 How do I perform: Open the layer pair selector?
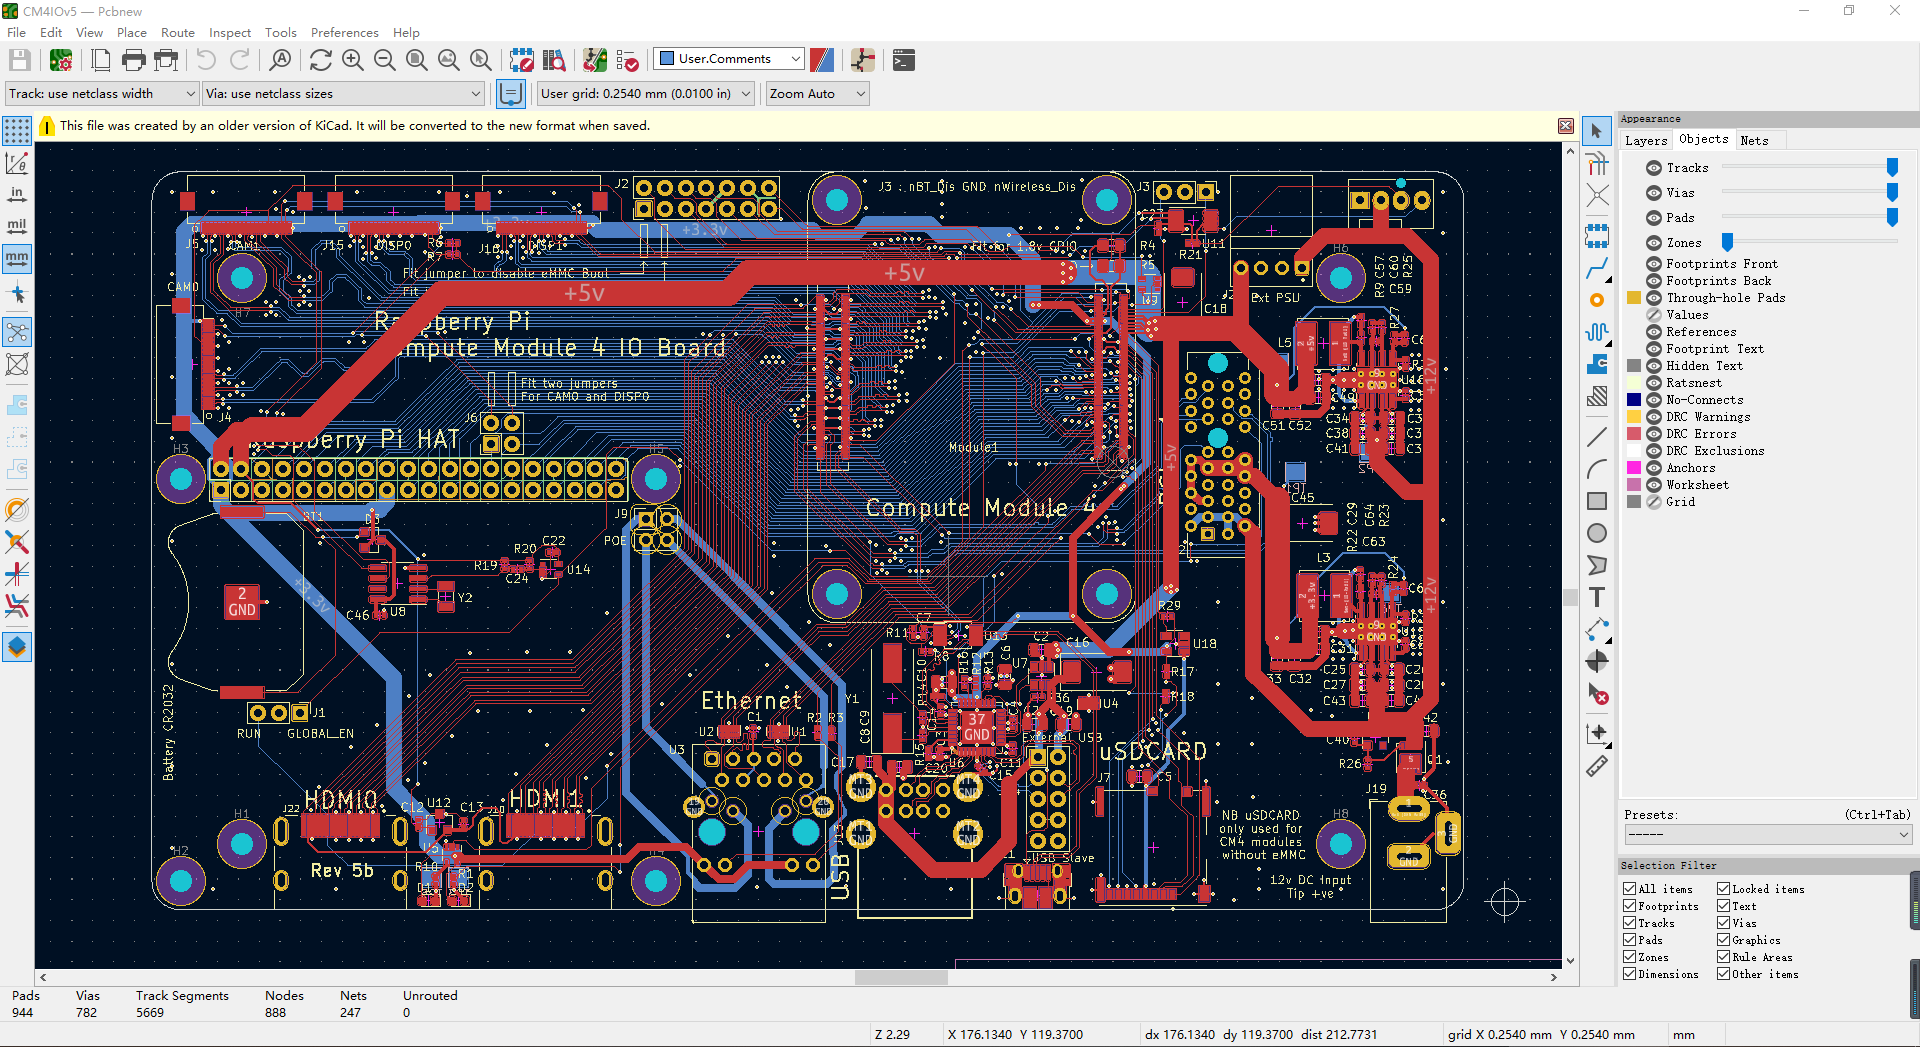(822, 60)
